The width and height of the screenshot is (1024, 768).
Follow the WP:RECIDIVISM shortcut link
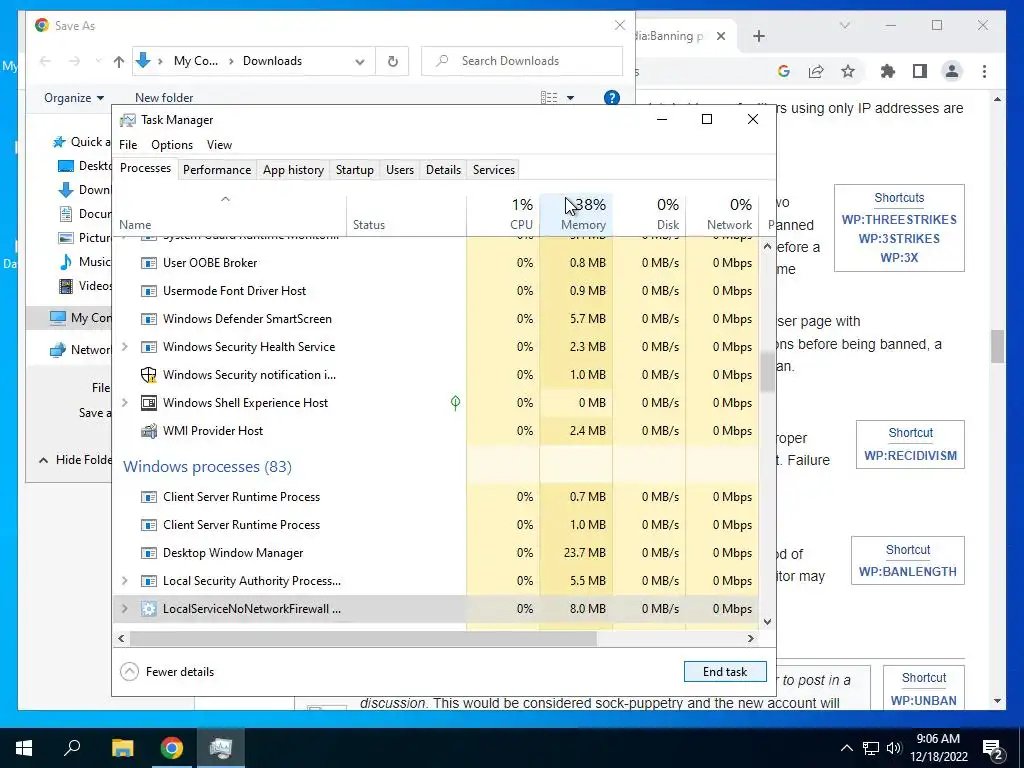point(910,456)
